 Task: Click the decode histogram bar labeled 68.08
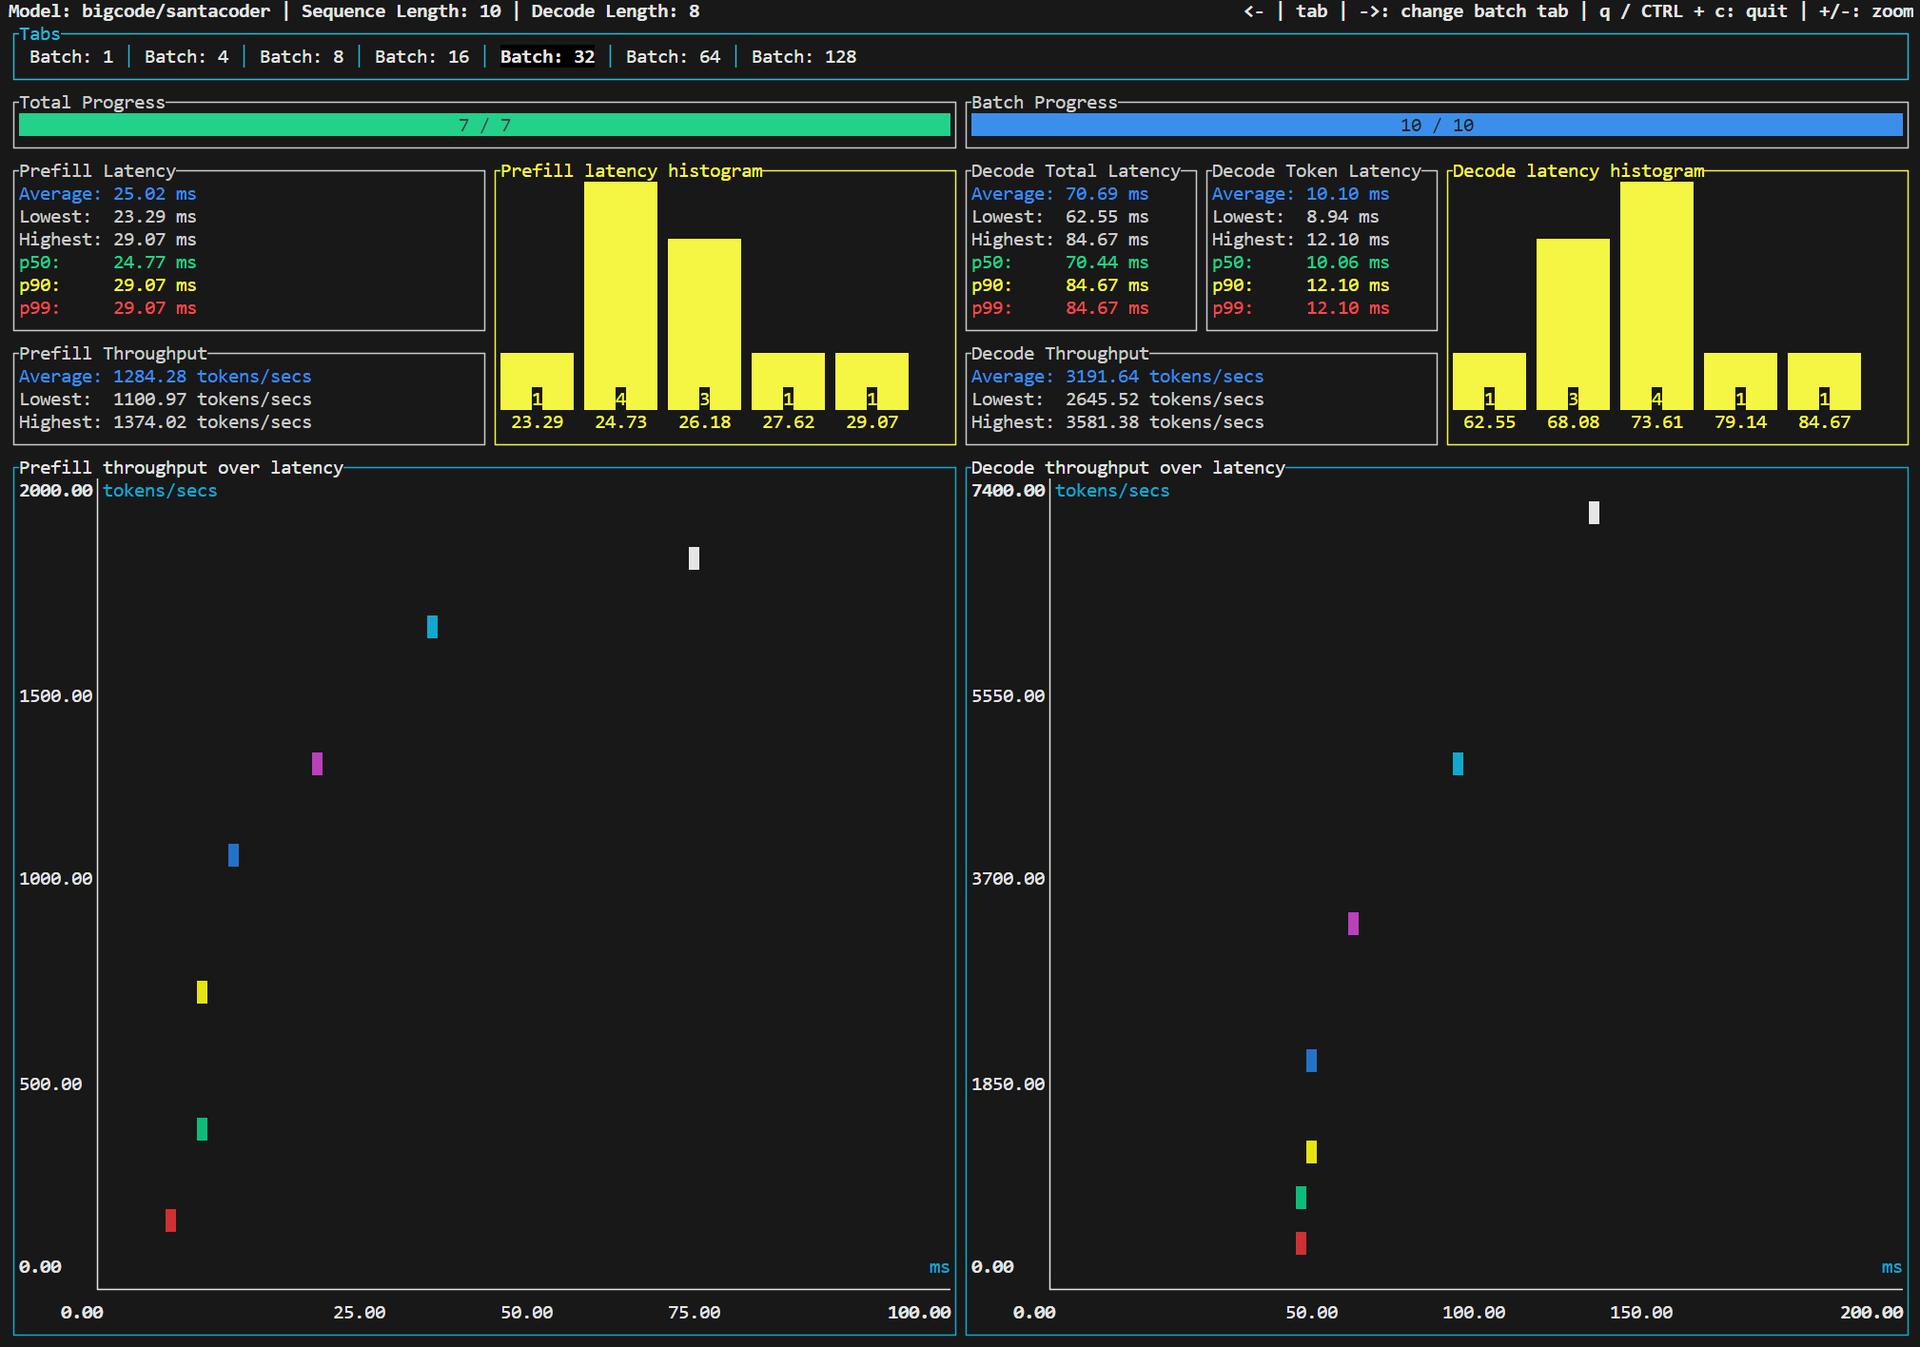click(1573, 324)
